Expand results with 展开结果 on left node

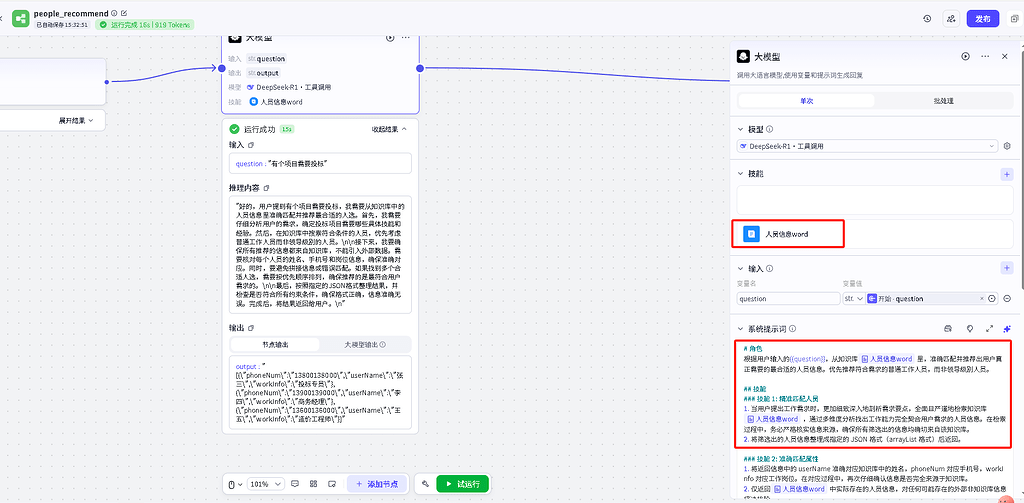76,120
